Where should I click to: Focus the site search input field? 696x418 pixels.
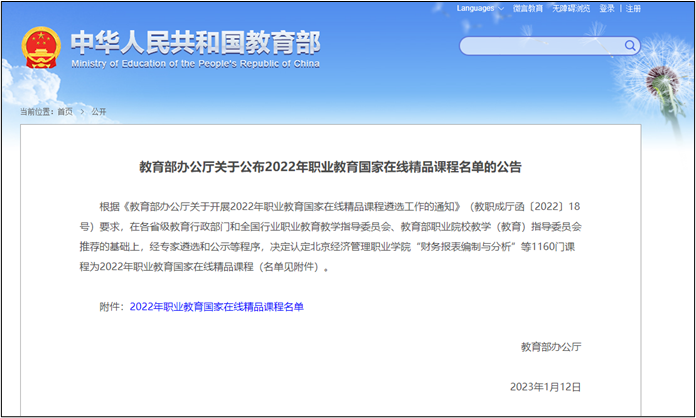point(540,46)
